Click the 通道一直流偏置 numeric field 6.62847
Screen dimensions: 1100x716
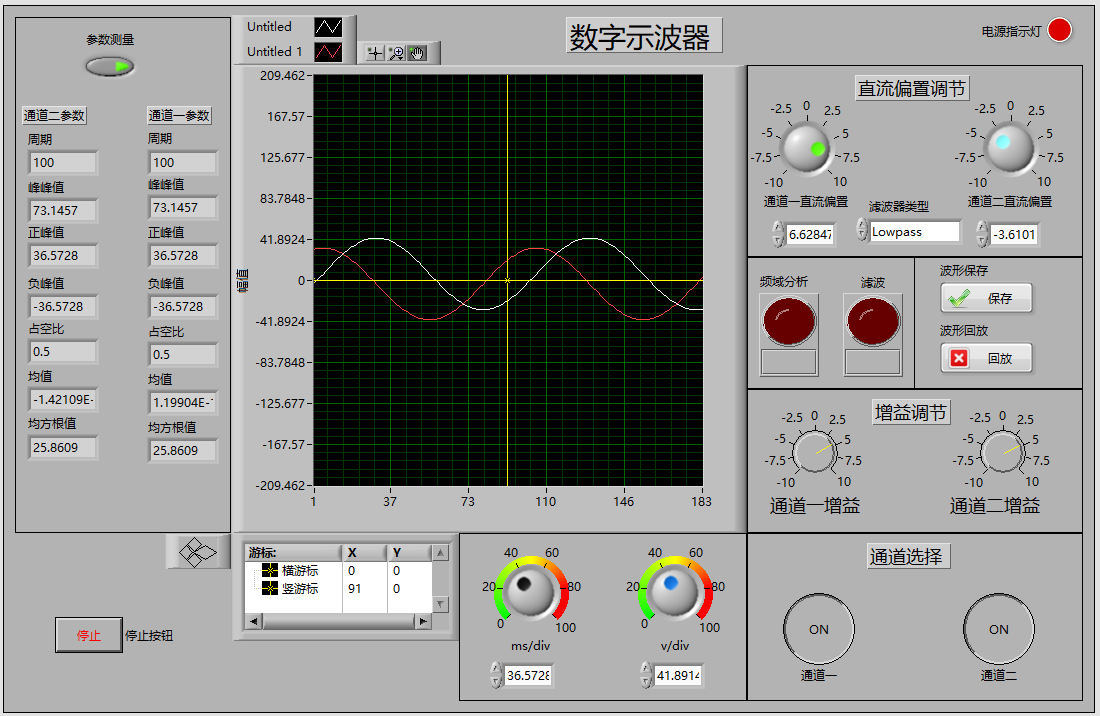click(810, 234)
